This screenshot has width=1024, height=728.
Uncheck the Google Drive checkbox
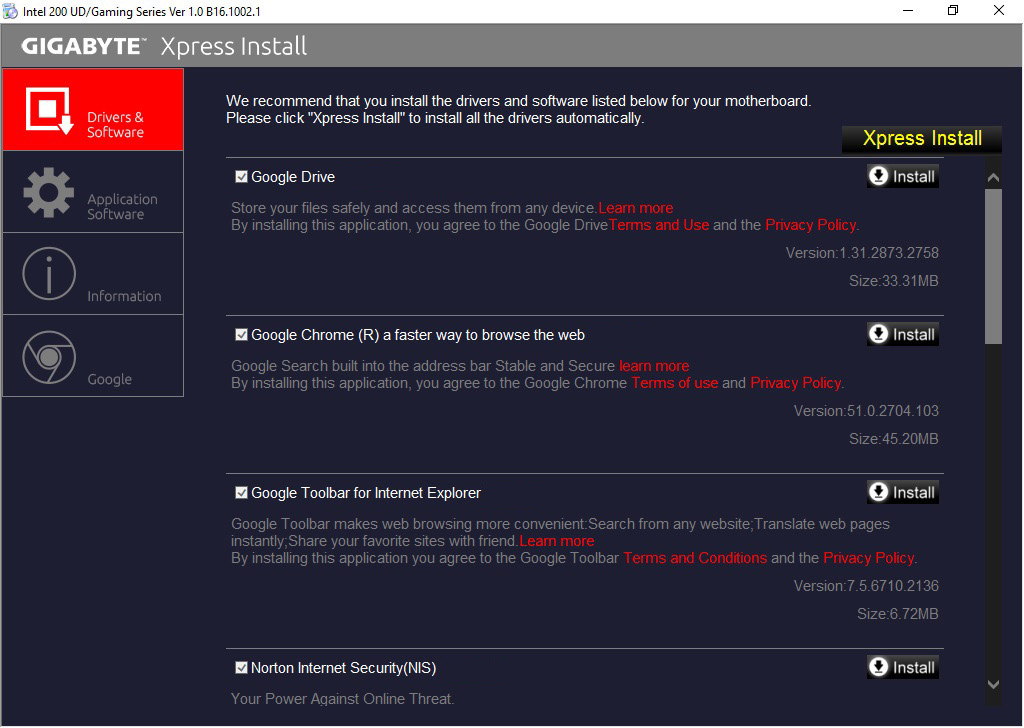[240, 175]
